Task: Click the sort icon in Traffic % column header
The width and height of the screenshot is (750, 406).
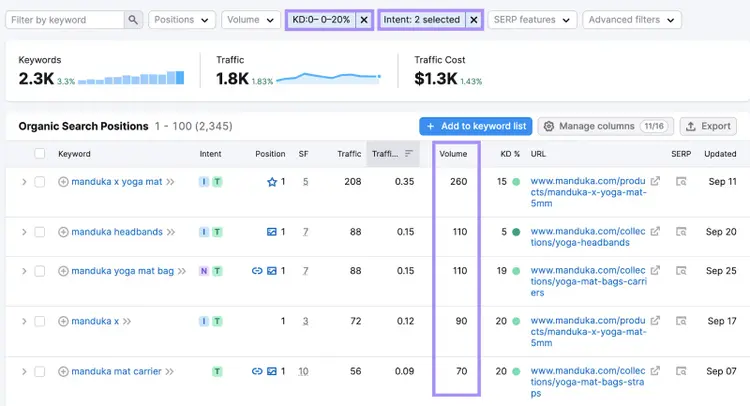Action: (x=408, y=154)
